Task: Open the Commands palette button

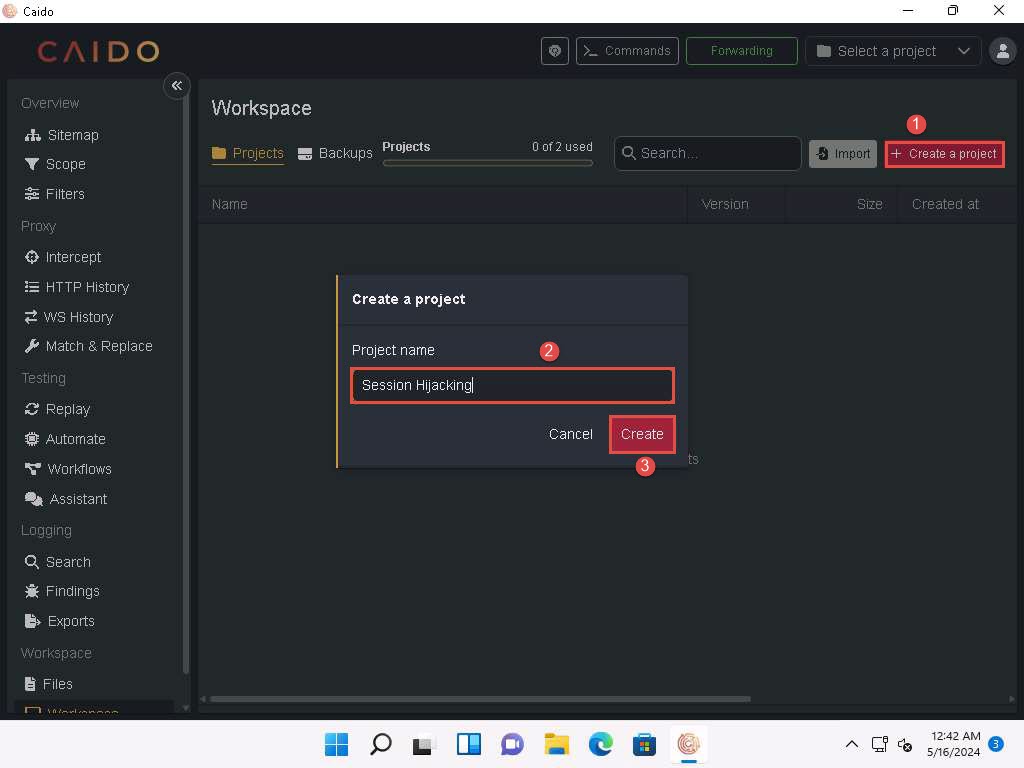Action: click(x=627, y=51)
